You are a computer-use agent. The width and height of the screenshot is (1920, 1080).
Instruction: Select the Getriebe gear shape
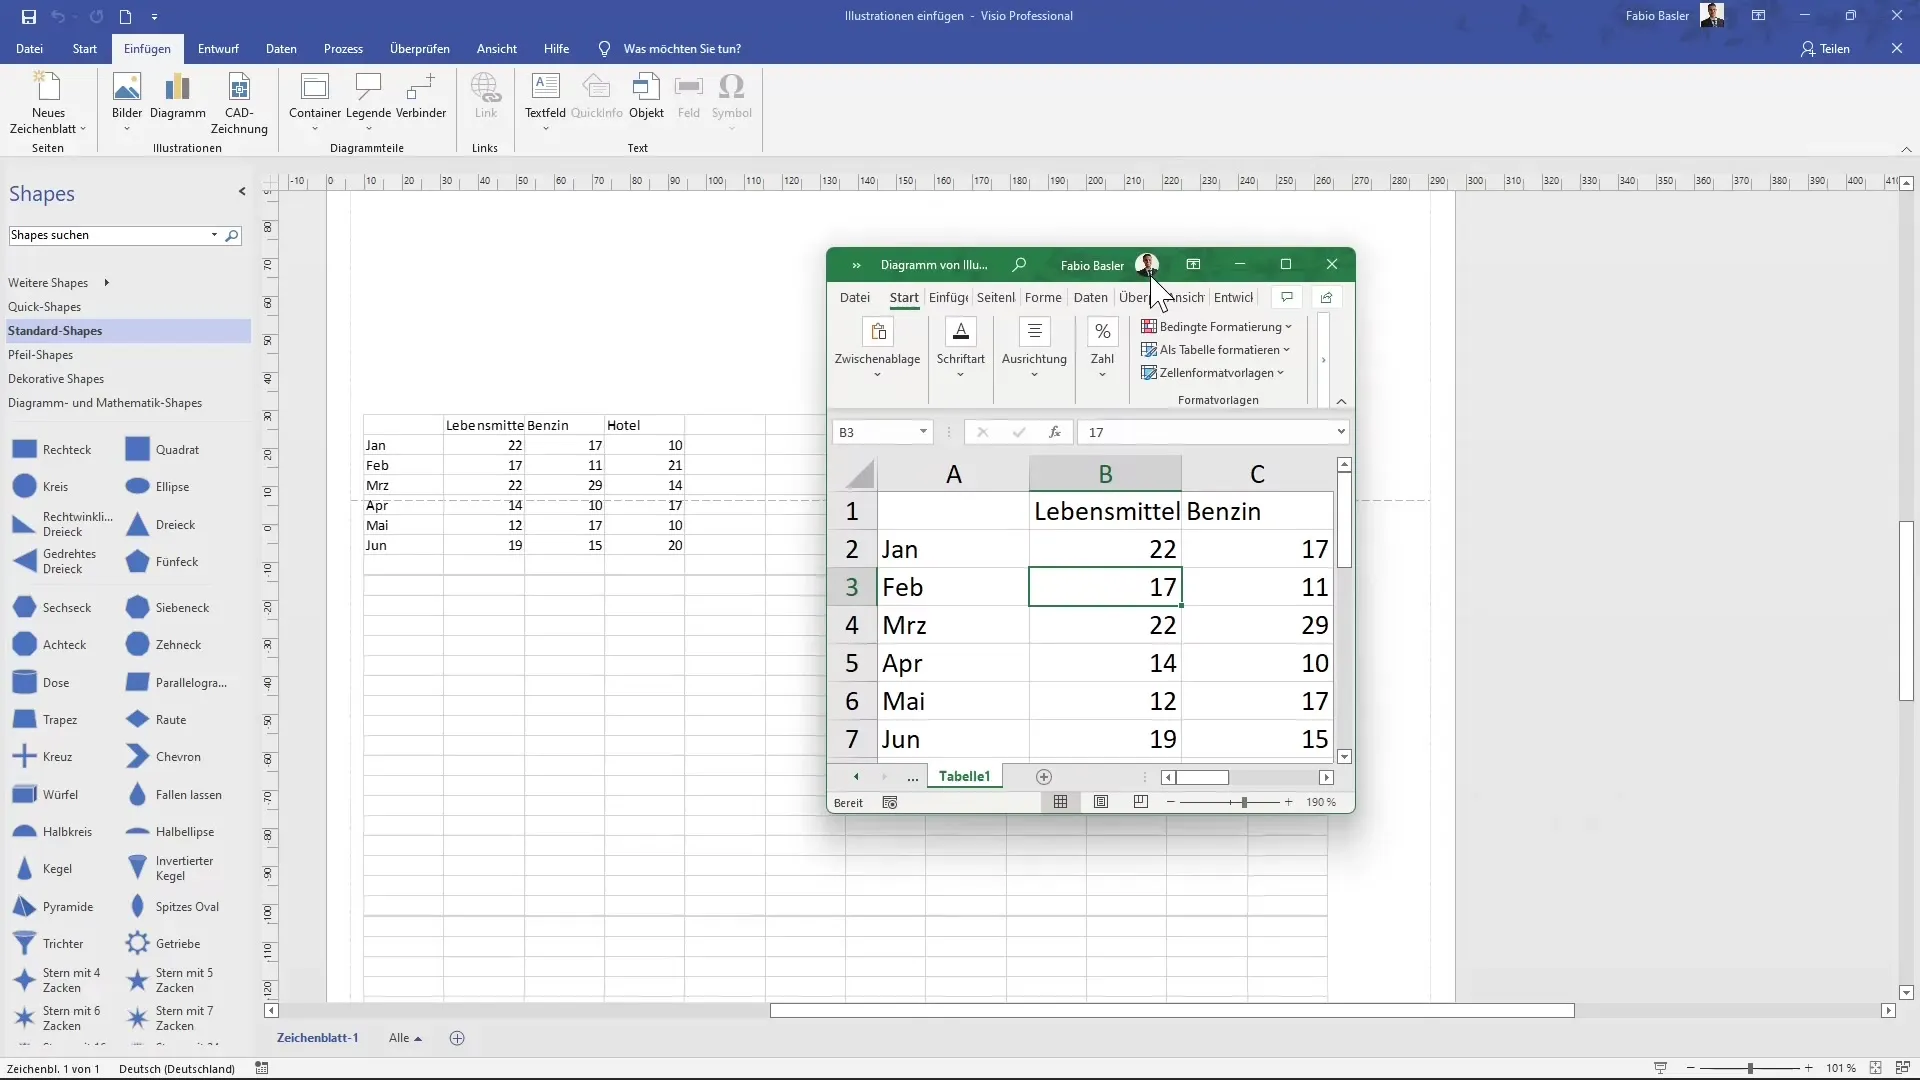(165, 944)
